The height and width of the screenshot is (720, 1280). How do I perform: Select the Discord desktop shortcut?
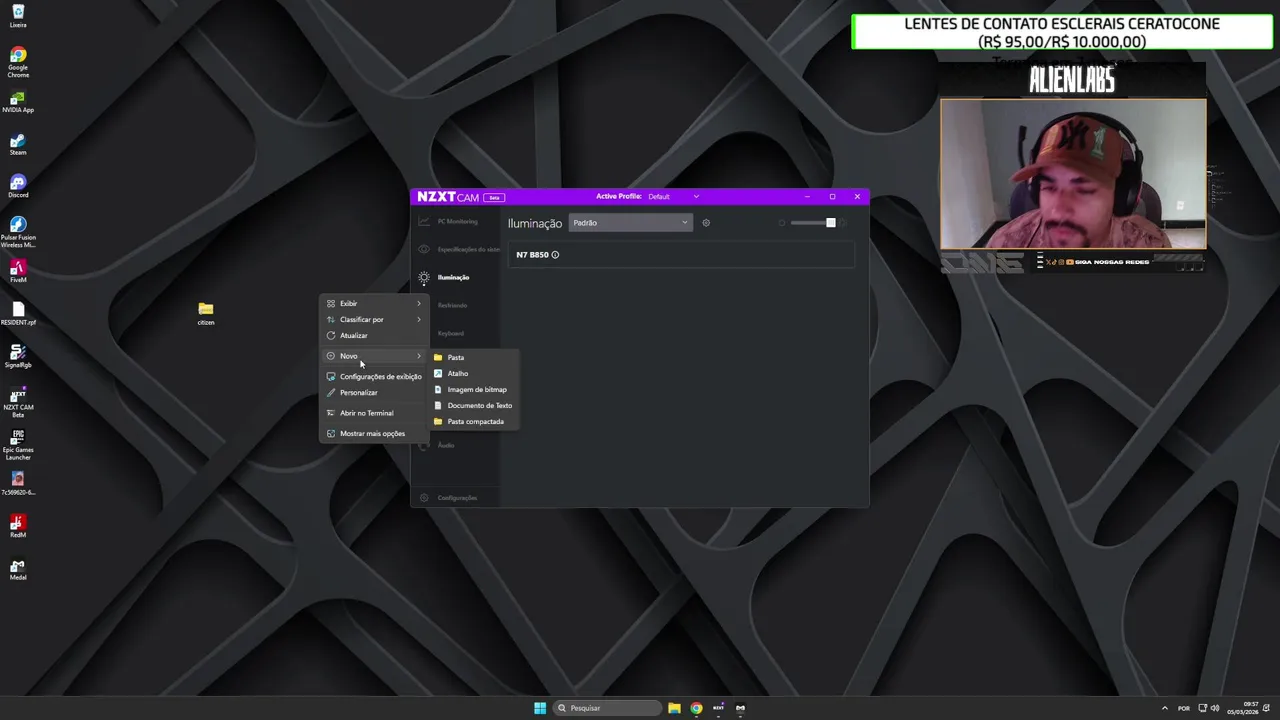pyautogui.click(x=18, y=187)
